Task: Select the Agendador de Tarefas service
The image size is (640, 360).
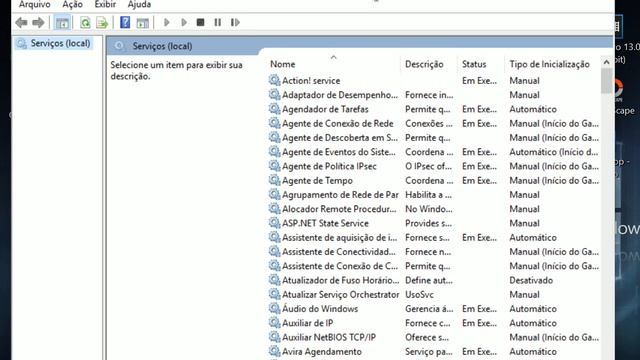Action: click(x=325, y=109)
